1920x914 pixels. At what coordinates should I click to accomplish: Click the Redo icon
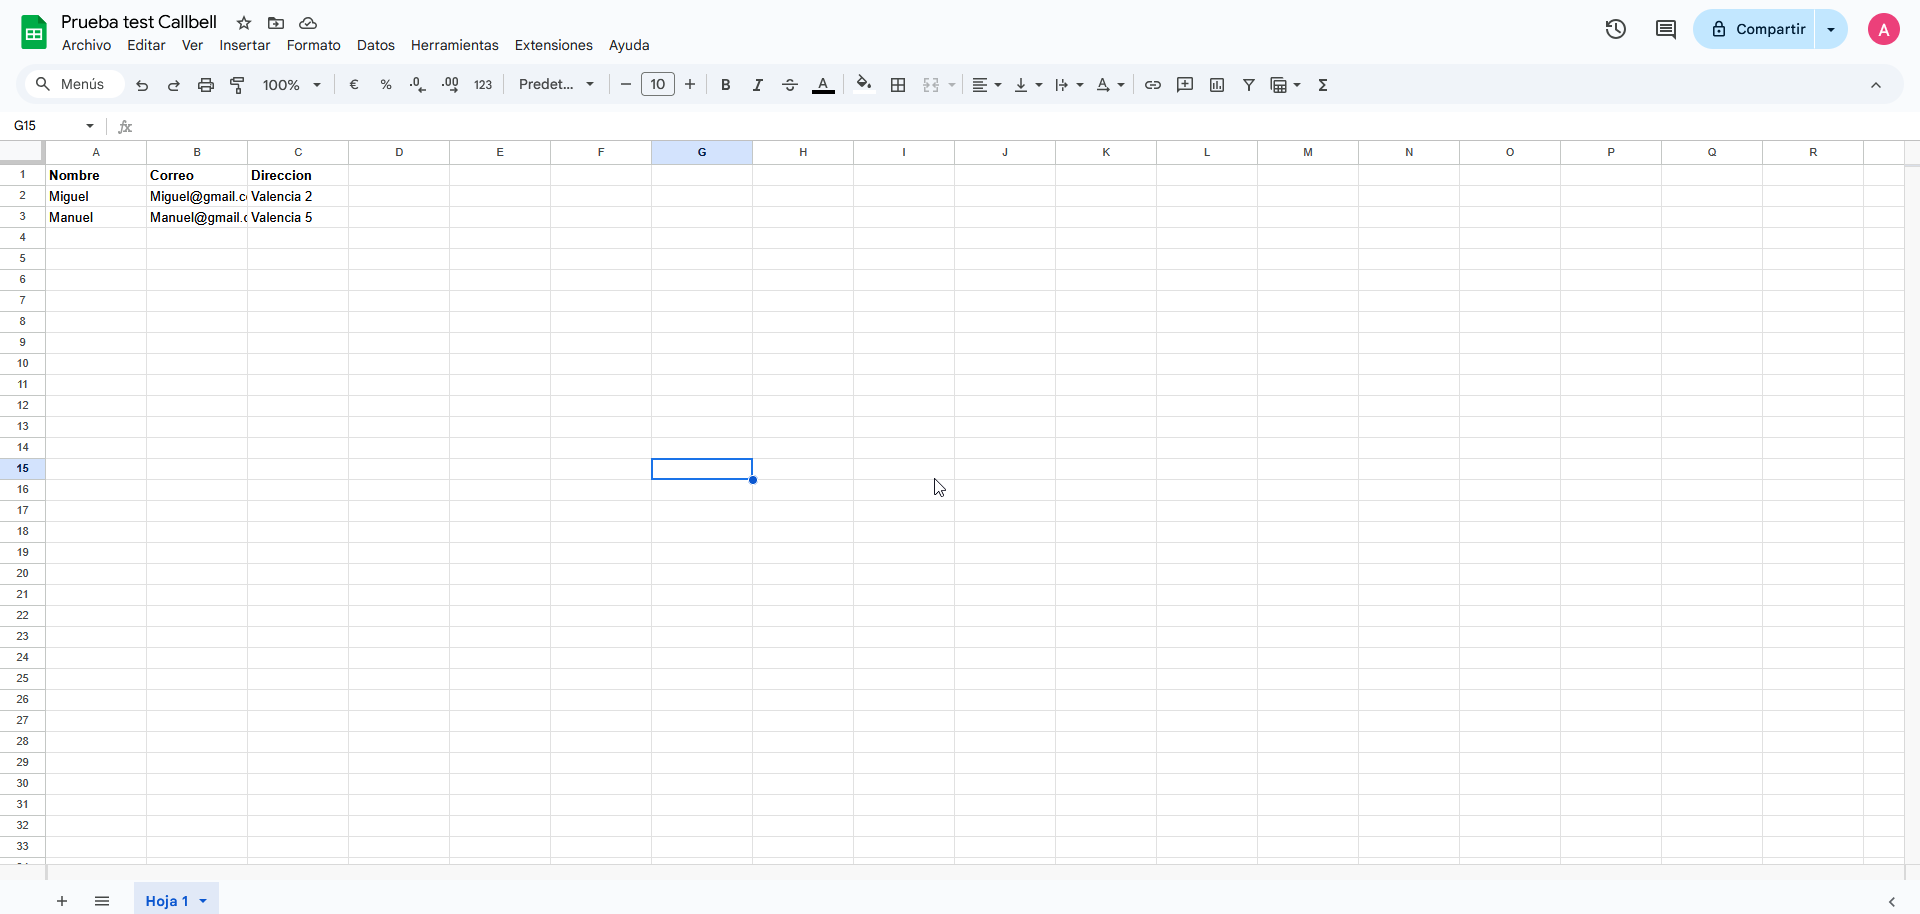coord(174,85)
